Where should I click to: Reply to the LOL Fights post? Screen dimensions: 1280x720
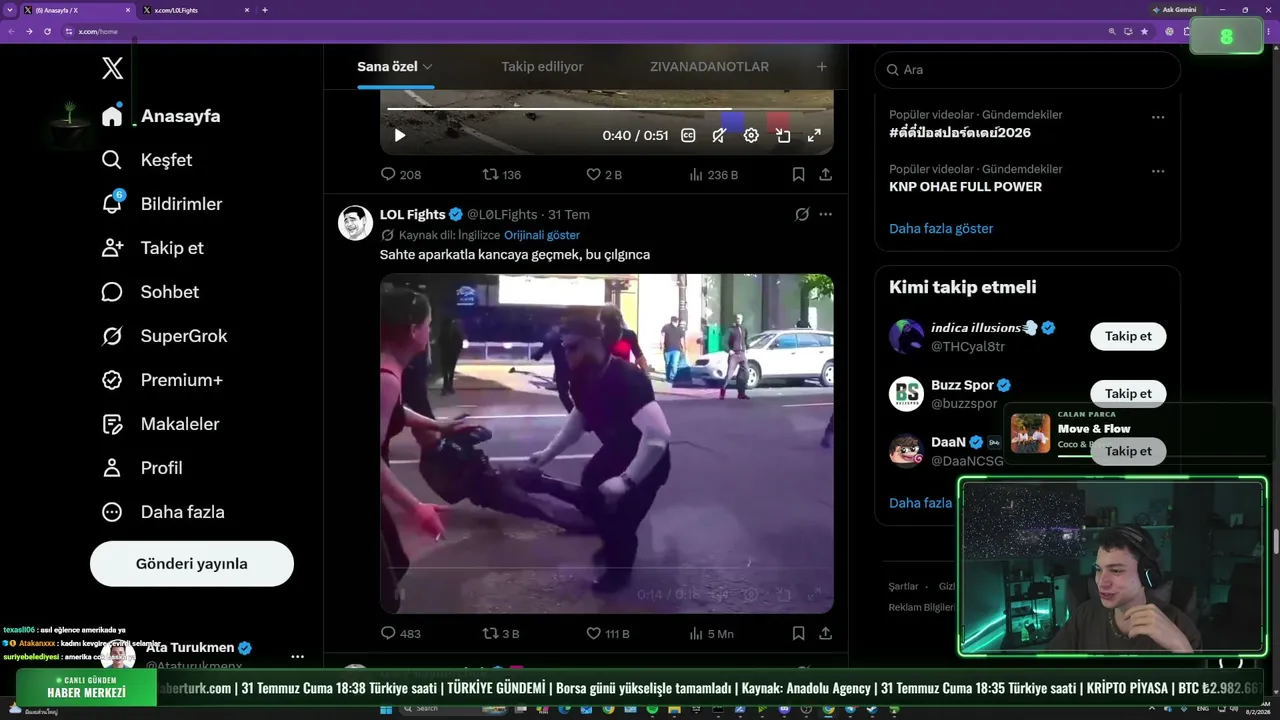click(401, 634)
